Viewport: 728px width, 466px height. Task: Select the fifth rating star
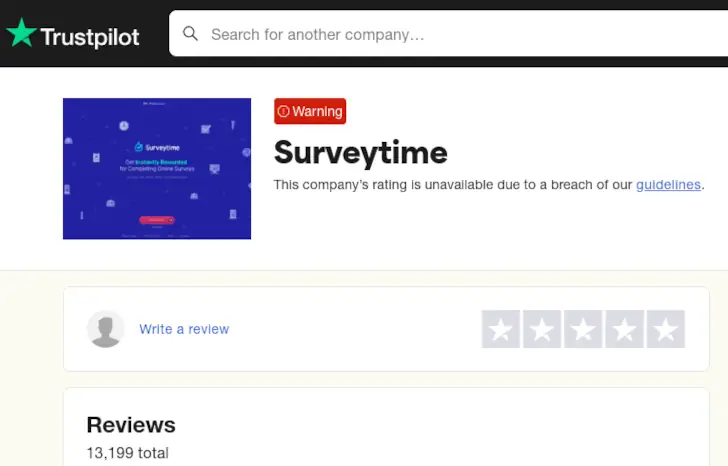click(x=665, y=329)
